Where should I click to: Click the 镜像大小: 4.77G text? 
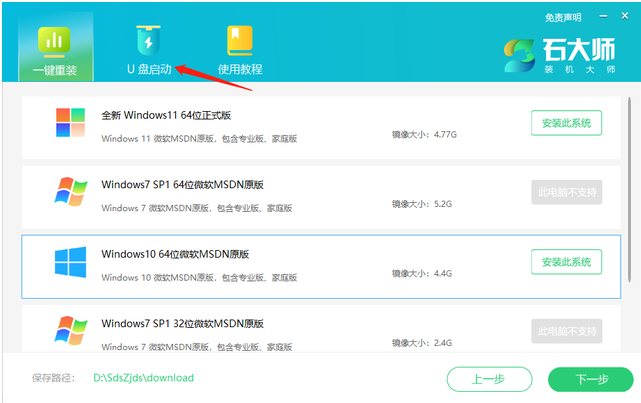[424, 134]
